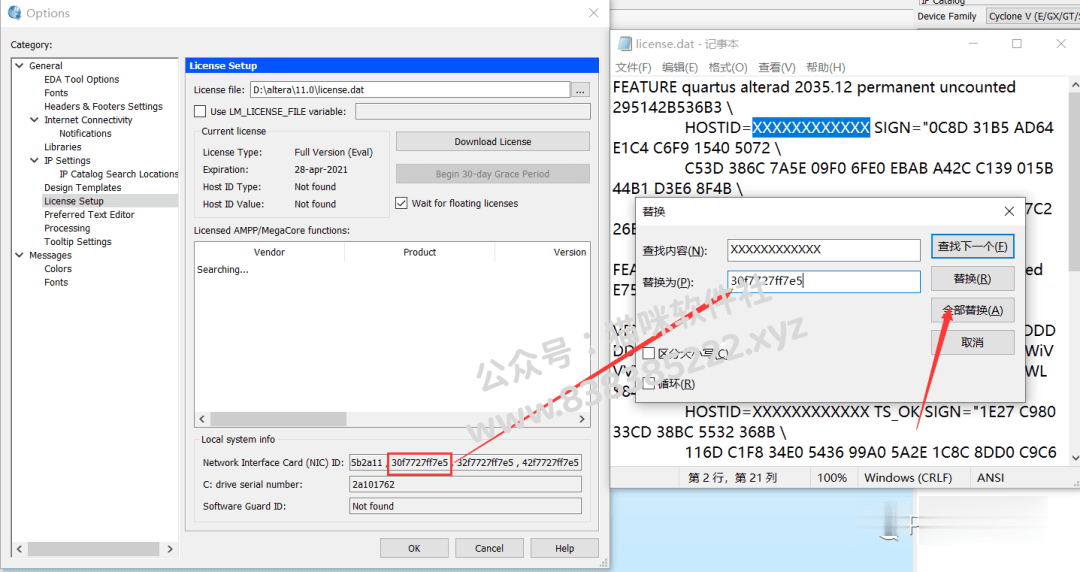Click ANSI encoding in Notepad status bar
This screenshot has width=1080, height=572.
point(990,478)
